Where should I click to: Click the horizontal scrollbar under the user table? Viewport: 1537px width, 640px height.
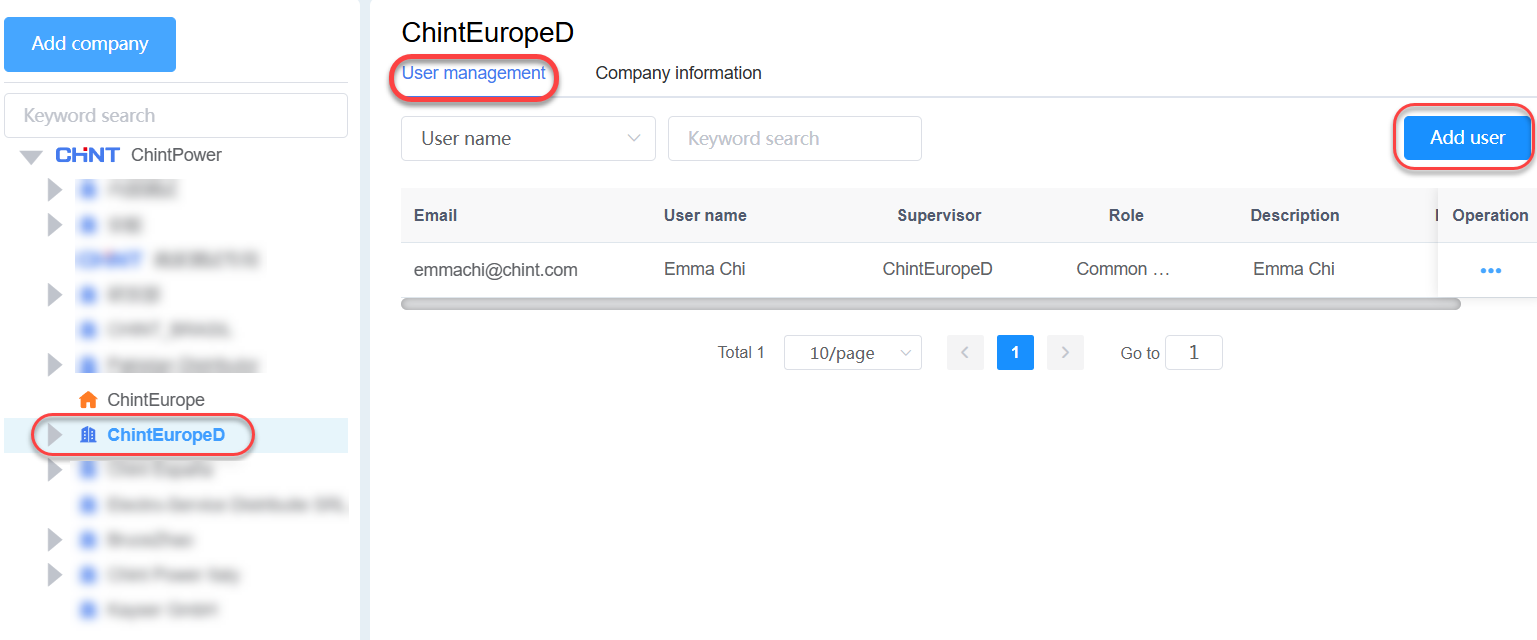tap(930, 303)
